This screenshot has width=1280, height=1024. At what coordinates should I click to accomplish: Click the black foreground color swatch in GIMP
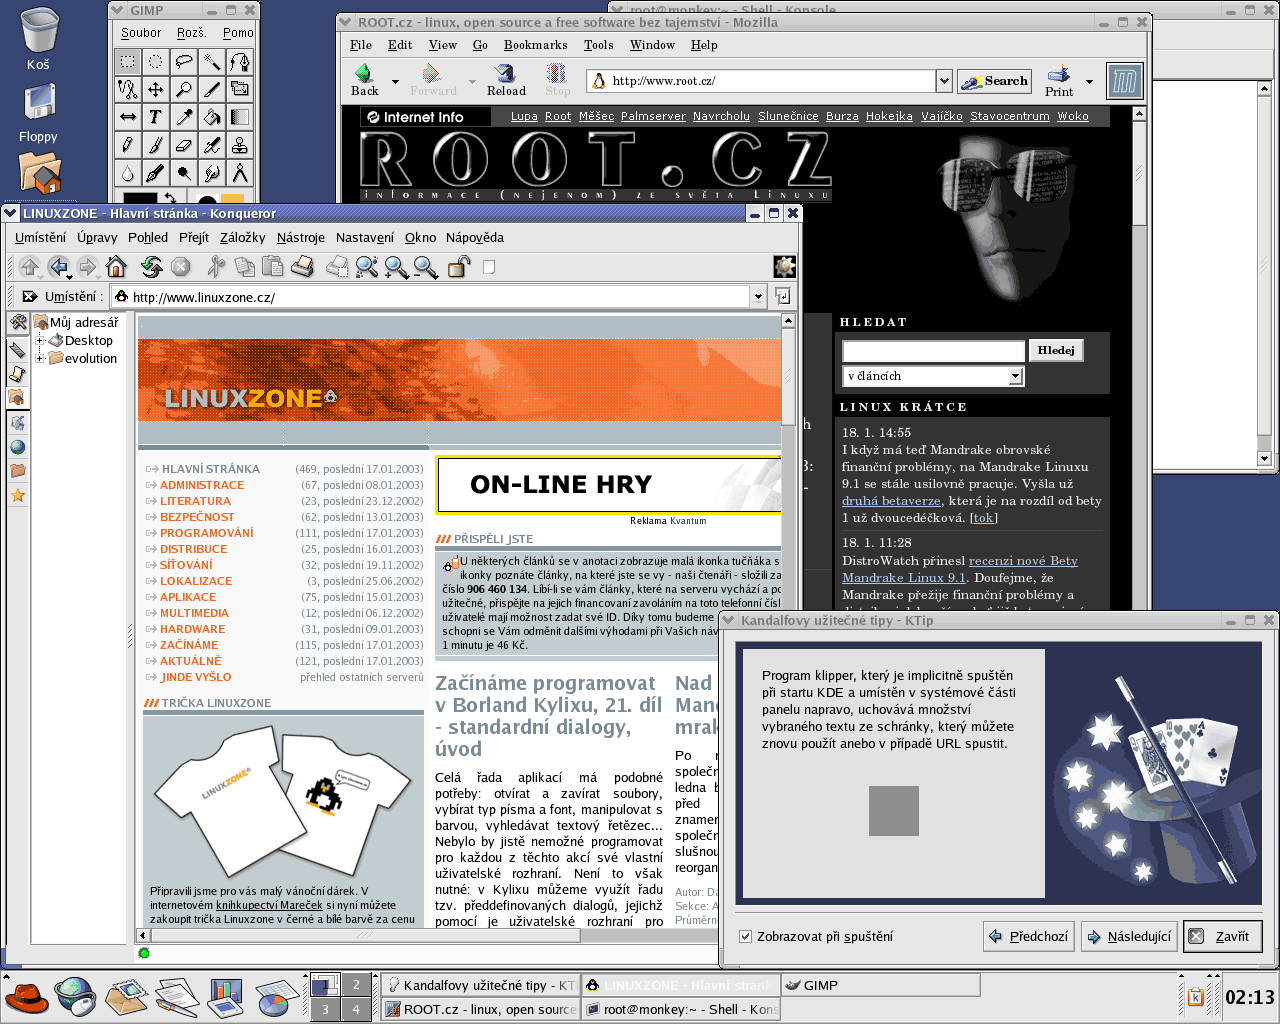[x=140, y=199]
